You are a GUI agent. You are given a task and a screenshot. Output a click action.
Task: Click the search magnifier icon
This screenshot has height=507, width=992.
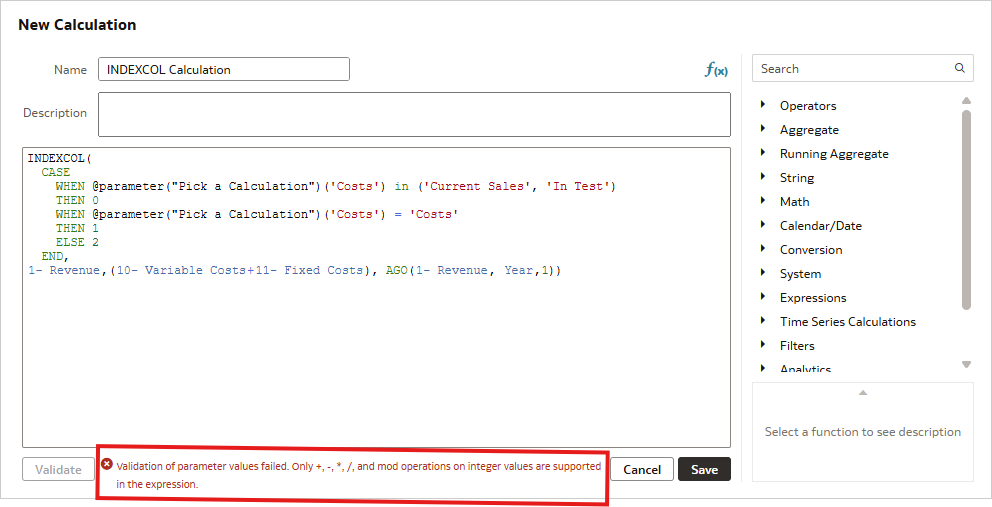[x=960, y=68]
